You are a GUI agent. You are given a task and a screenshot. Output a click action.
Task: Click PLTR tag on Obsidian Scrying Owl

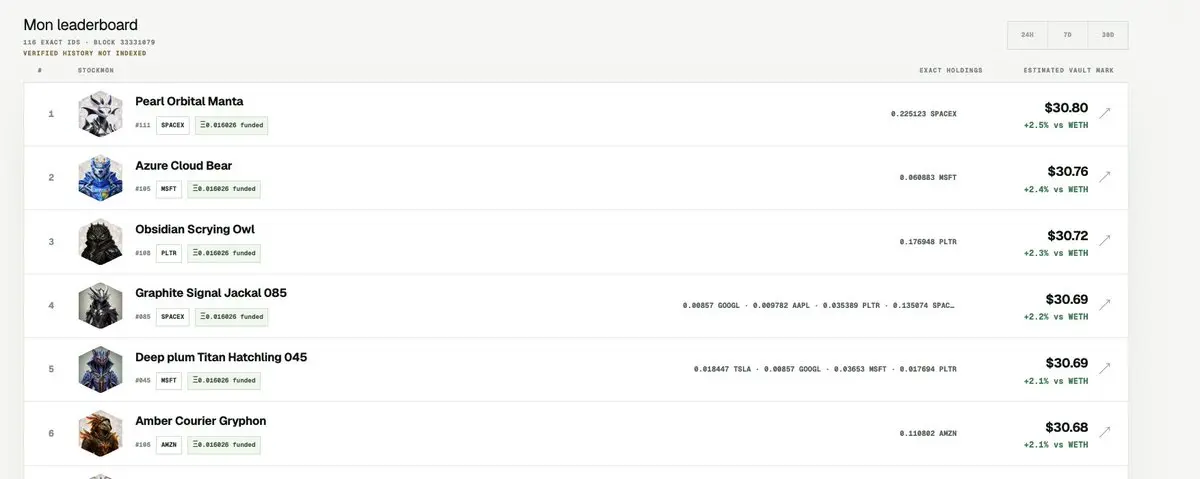(x=169, y=253)
